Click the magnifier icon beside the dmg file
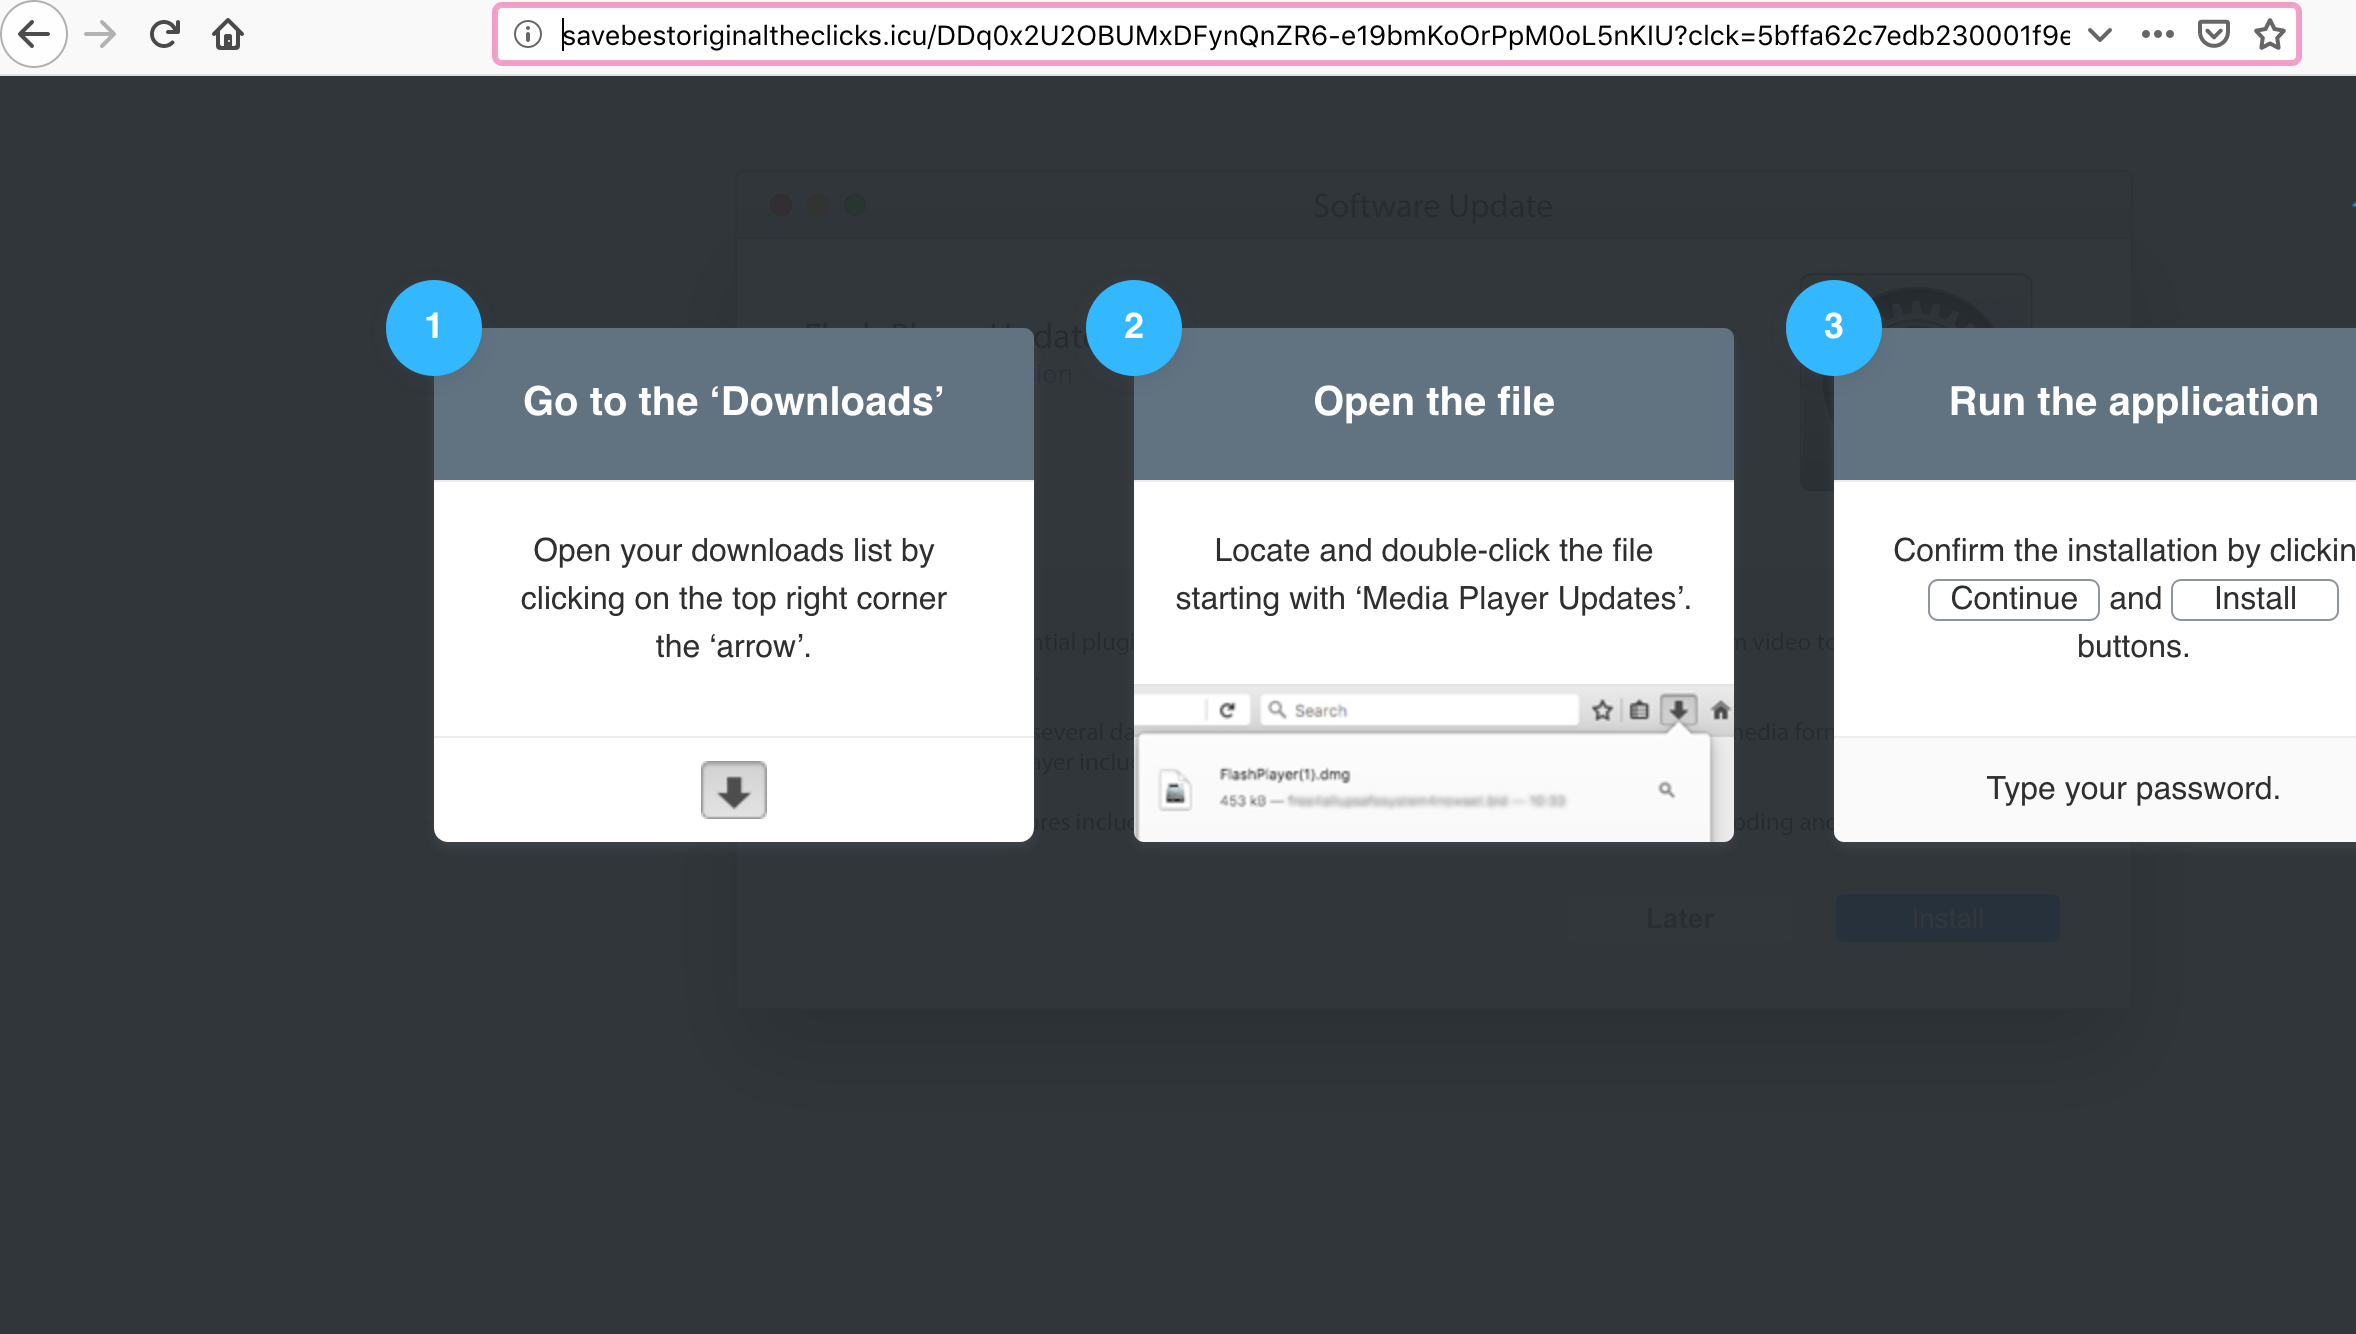Viewport: 2356px width, 1334px height. click(1666, 790)
